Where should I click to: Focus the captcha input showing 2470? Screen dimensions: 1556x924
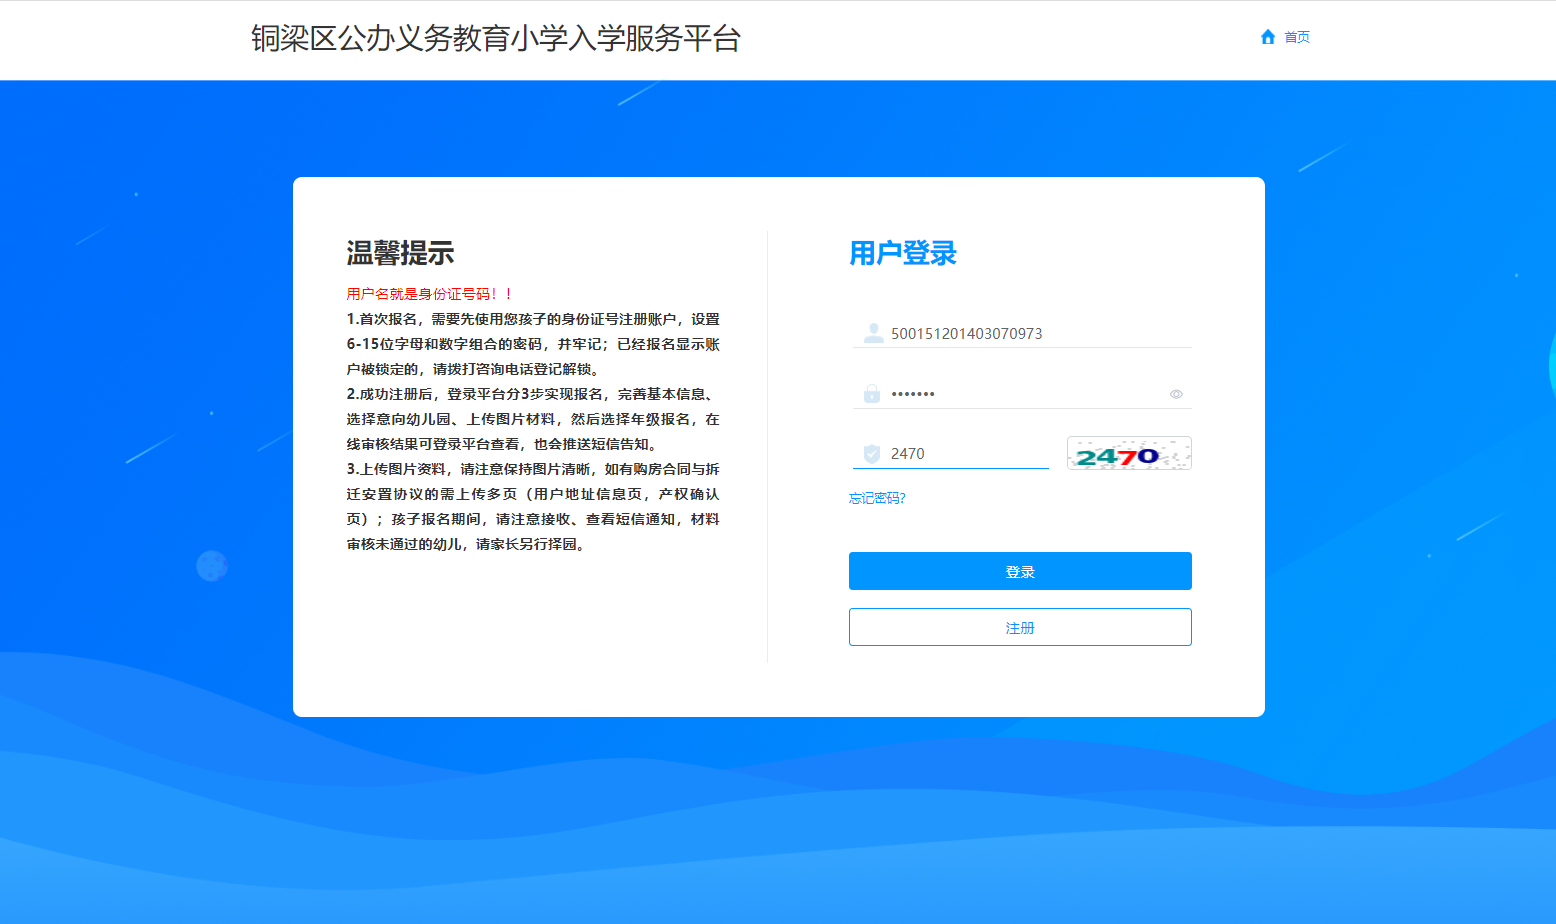pos(951,454)
